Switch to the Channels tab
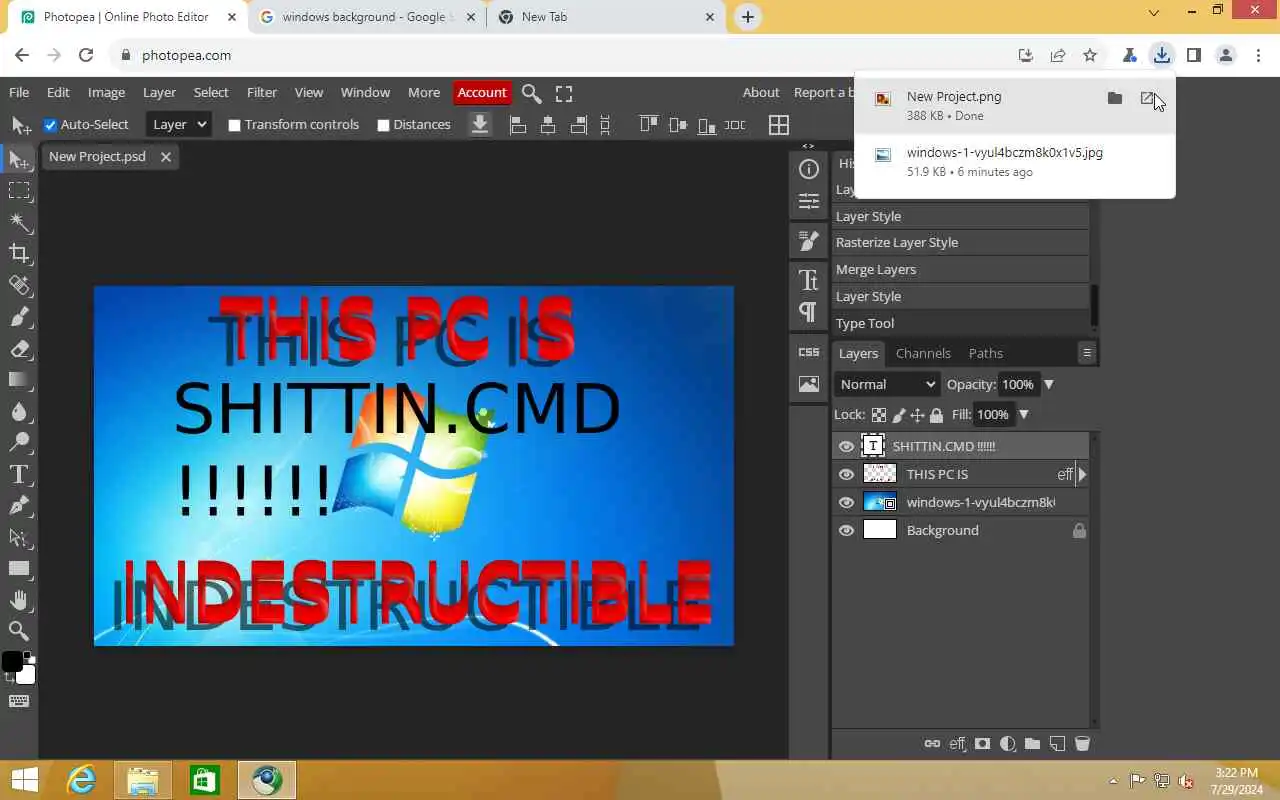Viewport: 1280px width, 800px height. 923,353
